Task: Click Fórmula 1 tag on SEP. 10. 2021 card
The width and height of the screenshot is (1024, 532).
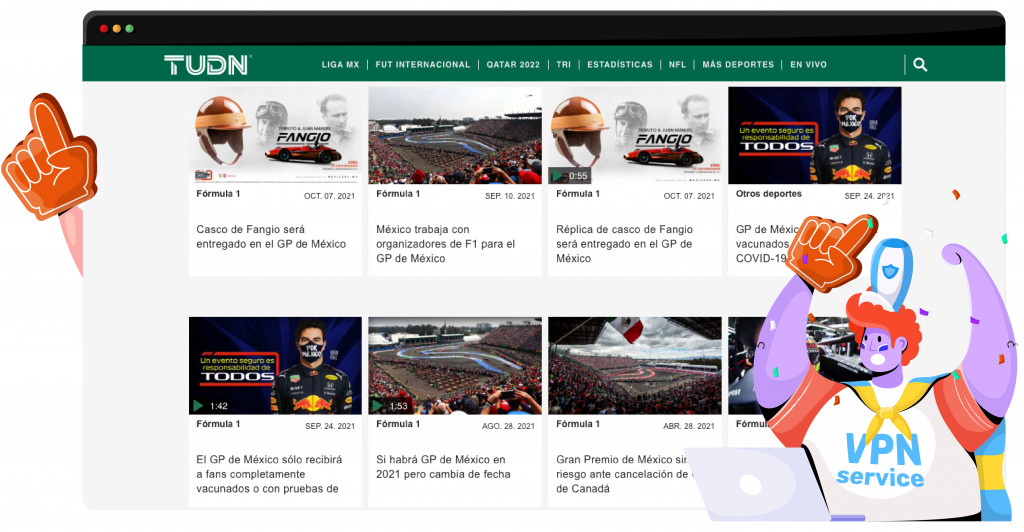Action: click(x=398, y=194)
